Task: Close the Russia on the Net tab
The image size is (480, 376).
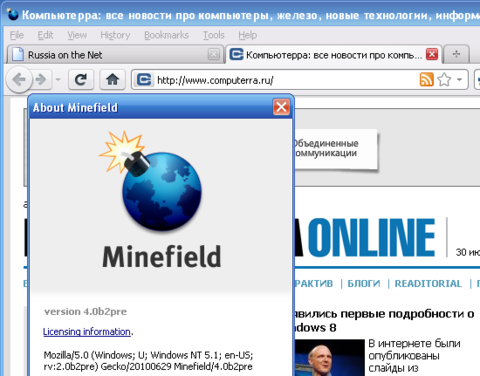Action: pyautogui.click(x=214, y=54)
